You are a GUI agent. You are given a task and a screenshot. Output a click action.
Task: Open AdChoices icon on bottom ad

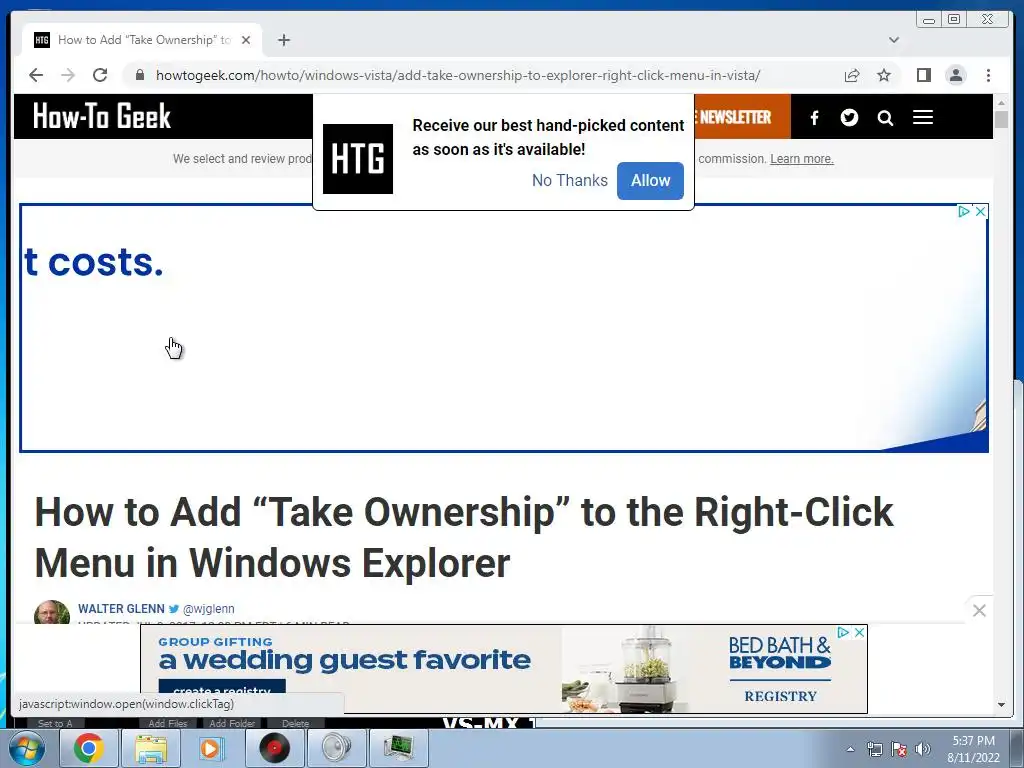pyautogui.click(x=844, y=632)
